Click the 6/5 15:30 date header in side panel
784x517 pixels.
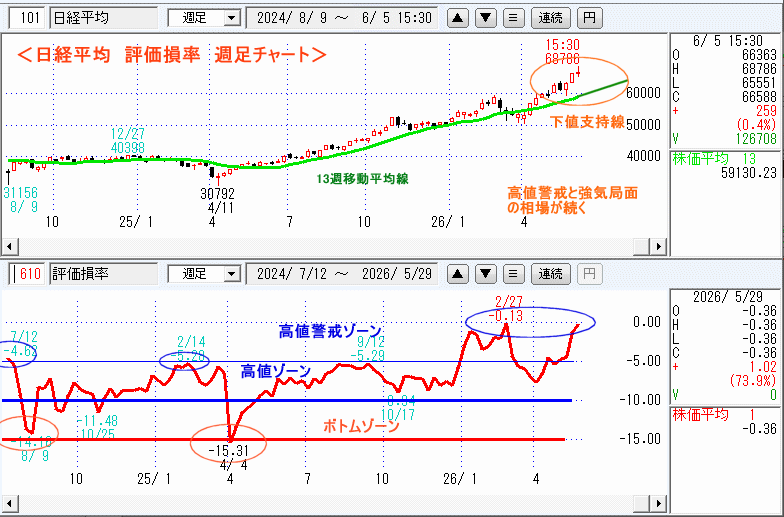coord(728,41)
